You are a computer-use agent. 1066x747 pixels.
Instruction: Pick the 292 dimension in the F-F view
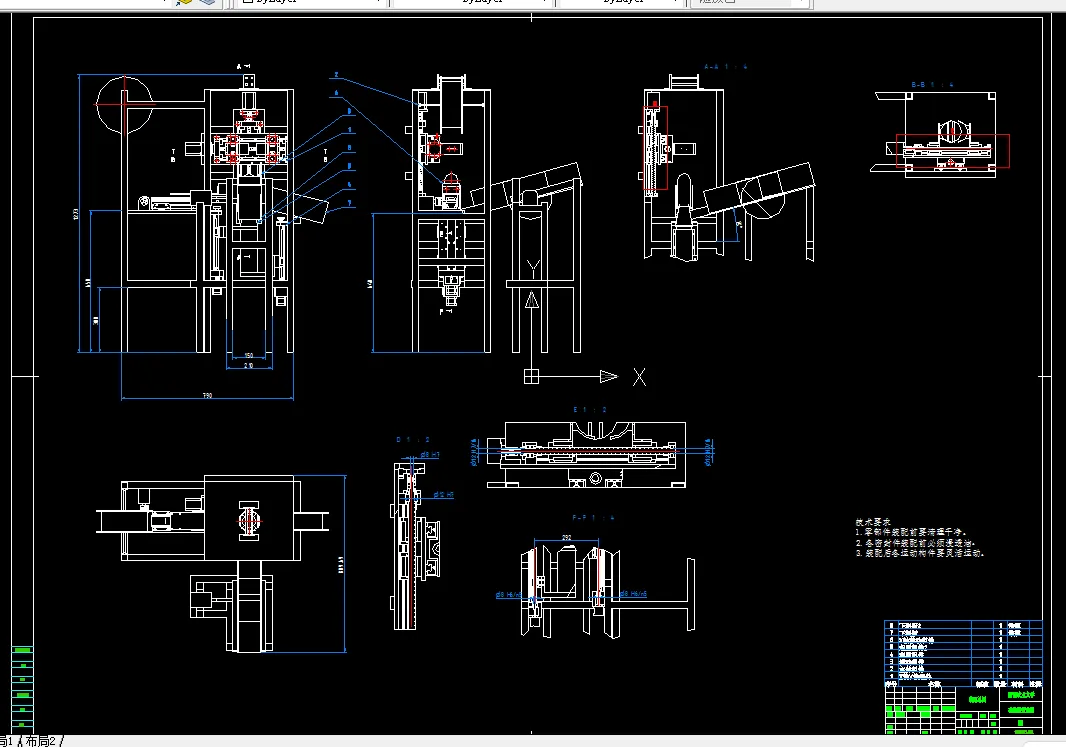tap(566, 538)
